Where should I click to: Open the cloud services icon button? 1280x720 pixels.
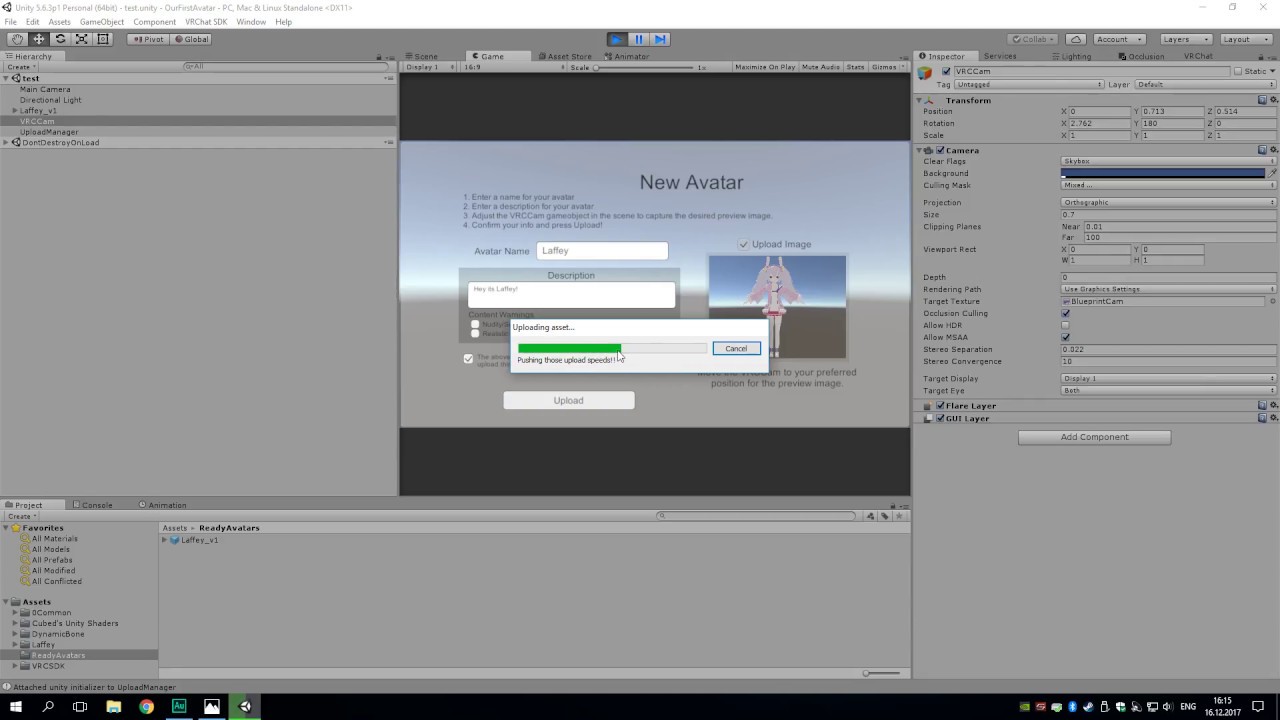point(1075,39)
